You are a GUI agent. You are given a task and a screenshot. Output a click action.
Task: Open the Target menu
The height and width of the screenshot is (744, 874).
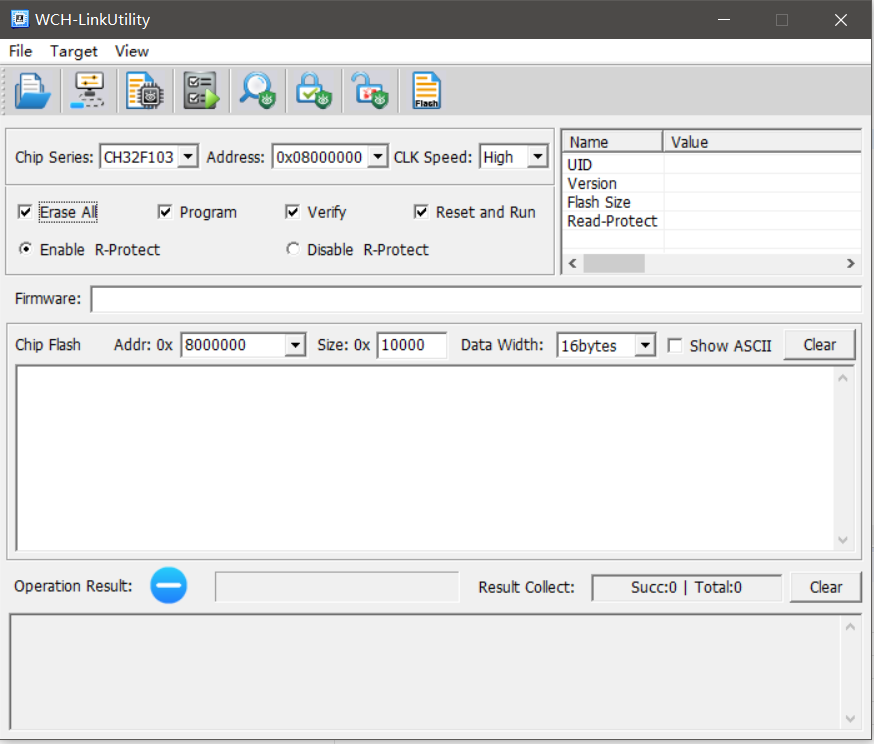coord(74,51)
